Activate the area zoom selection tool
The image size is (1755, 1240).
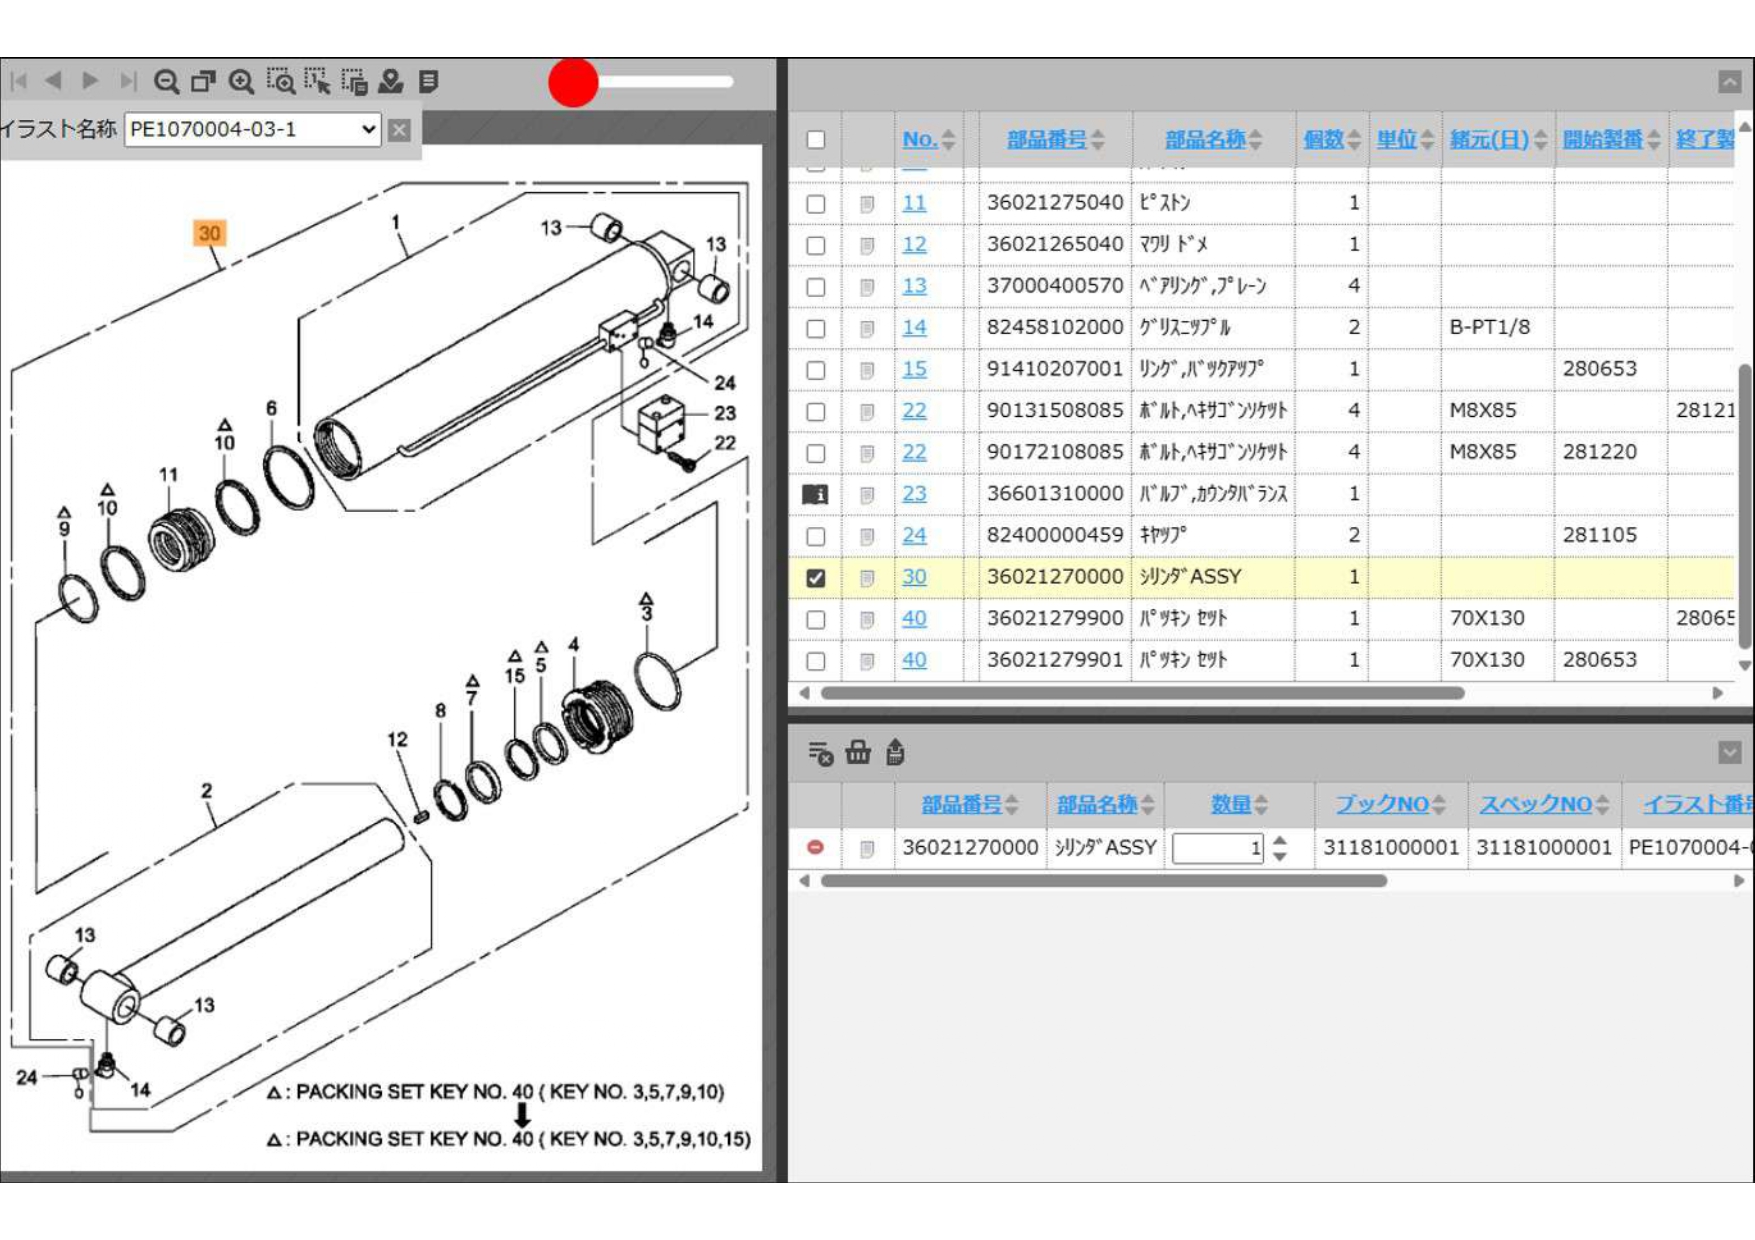coord(281,81)
